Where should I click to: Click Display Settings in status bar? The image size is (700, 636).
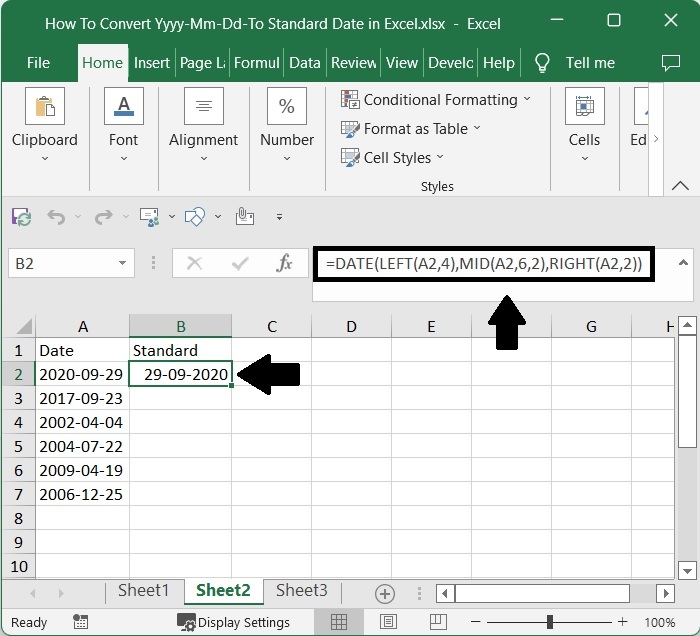(236, 622)
